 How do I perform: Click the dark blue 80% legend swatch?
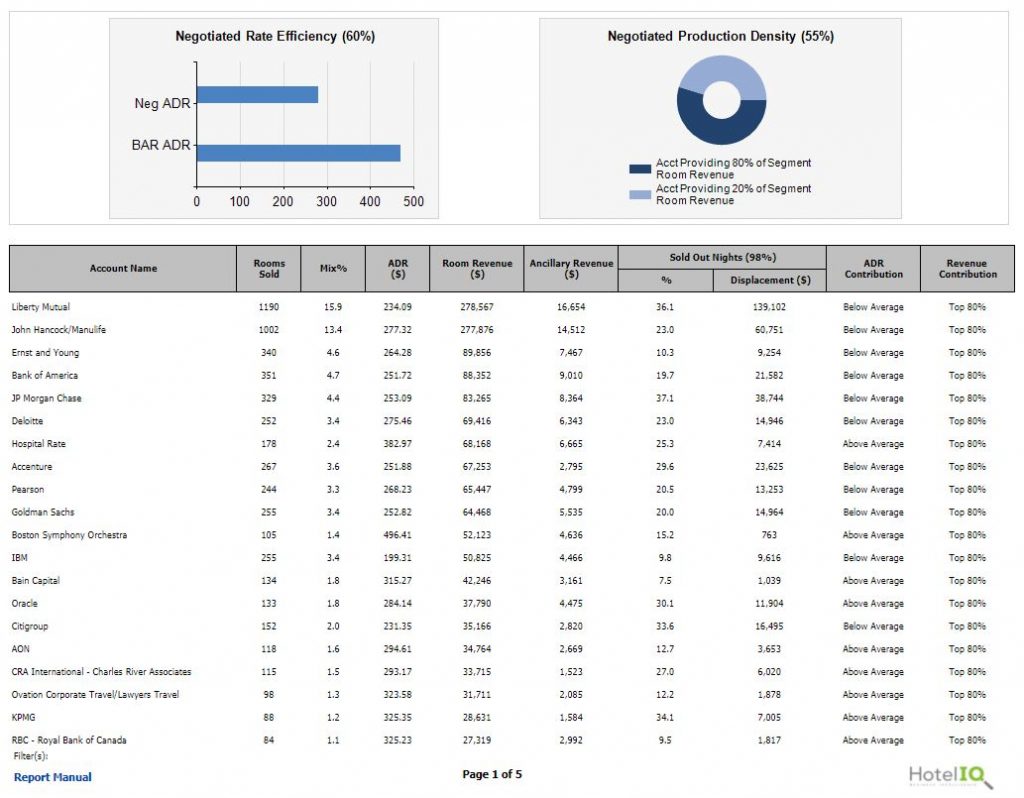(640, 168)
